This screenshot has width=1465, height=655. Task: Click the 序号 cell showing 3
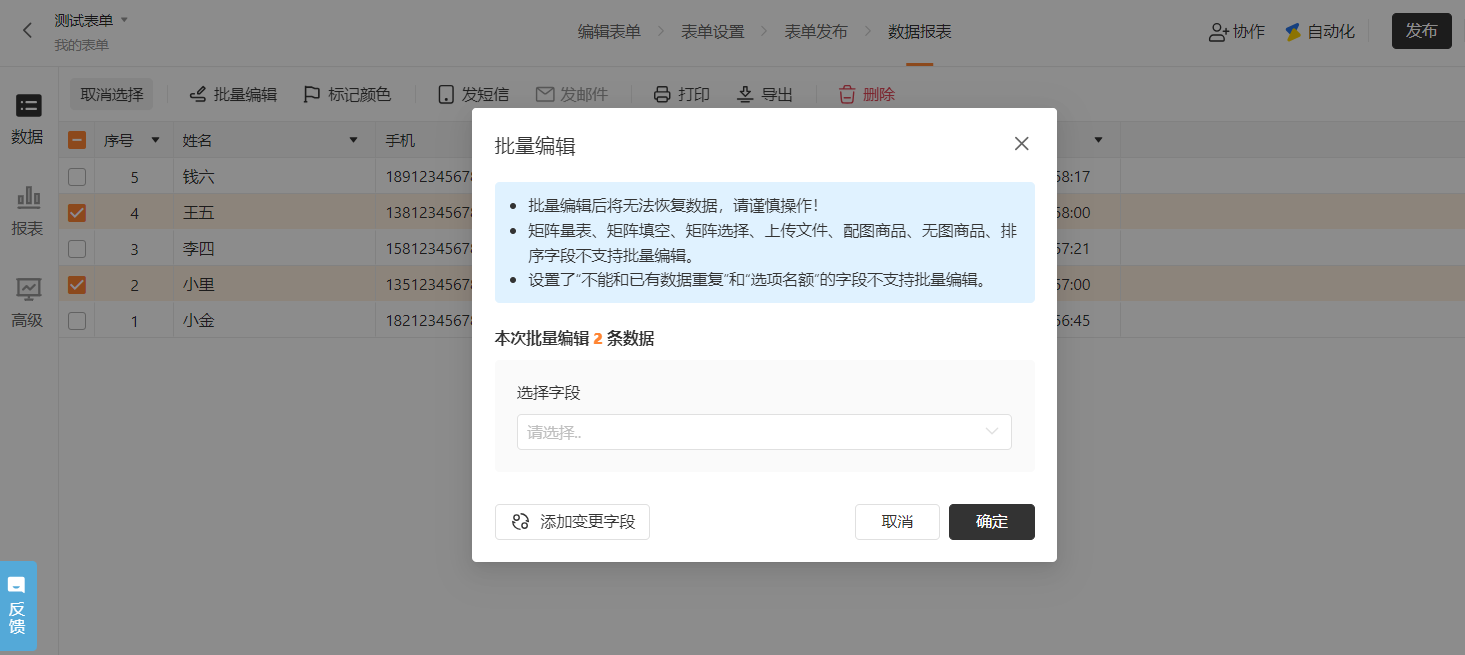(x=134, y=249)
